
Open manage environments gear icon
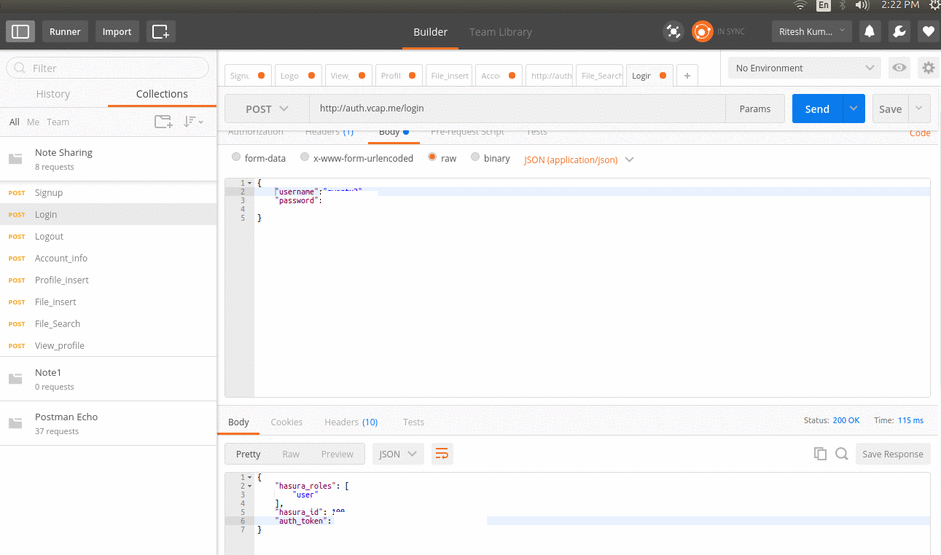tap(928, 68)
